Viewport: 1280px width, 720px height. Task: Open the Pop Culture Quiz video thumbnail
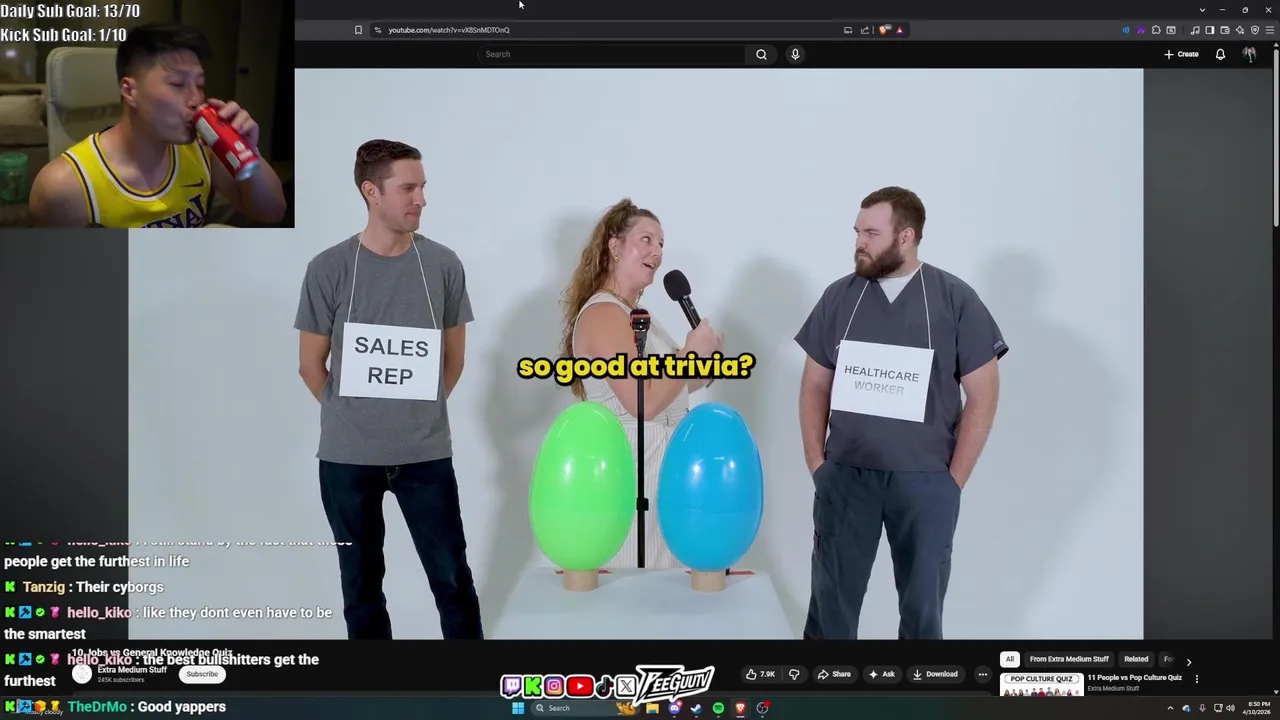(1041, 684)
